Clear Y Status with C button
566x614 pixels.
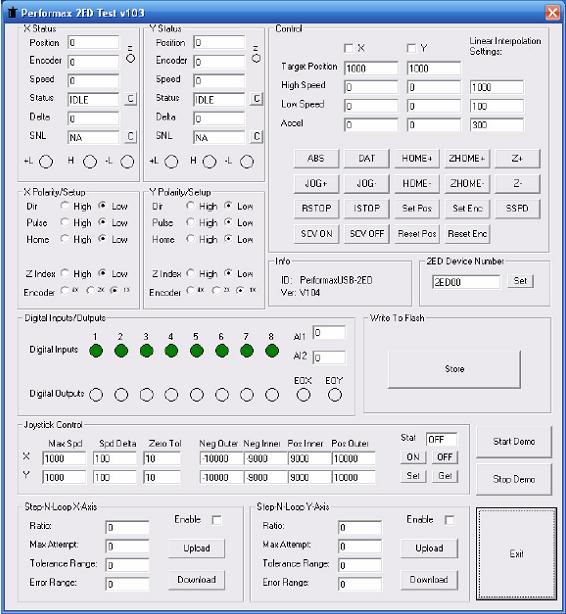point(257,99)
